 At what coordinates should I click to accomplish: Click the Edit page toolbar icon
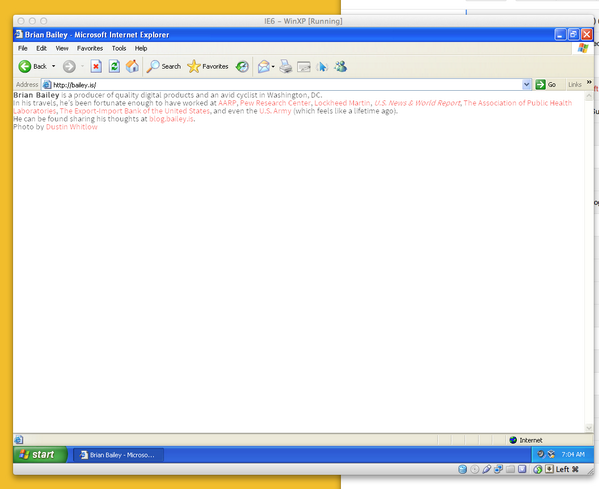[304, 67]
